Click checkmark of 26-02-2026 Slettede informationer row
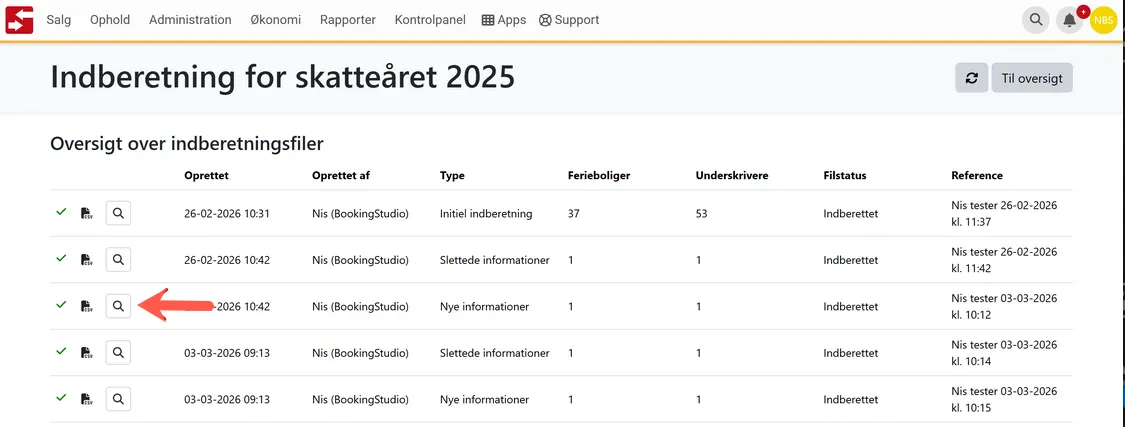 point(61,258)
